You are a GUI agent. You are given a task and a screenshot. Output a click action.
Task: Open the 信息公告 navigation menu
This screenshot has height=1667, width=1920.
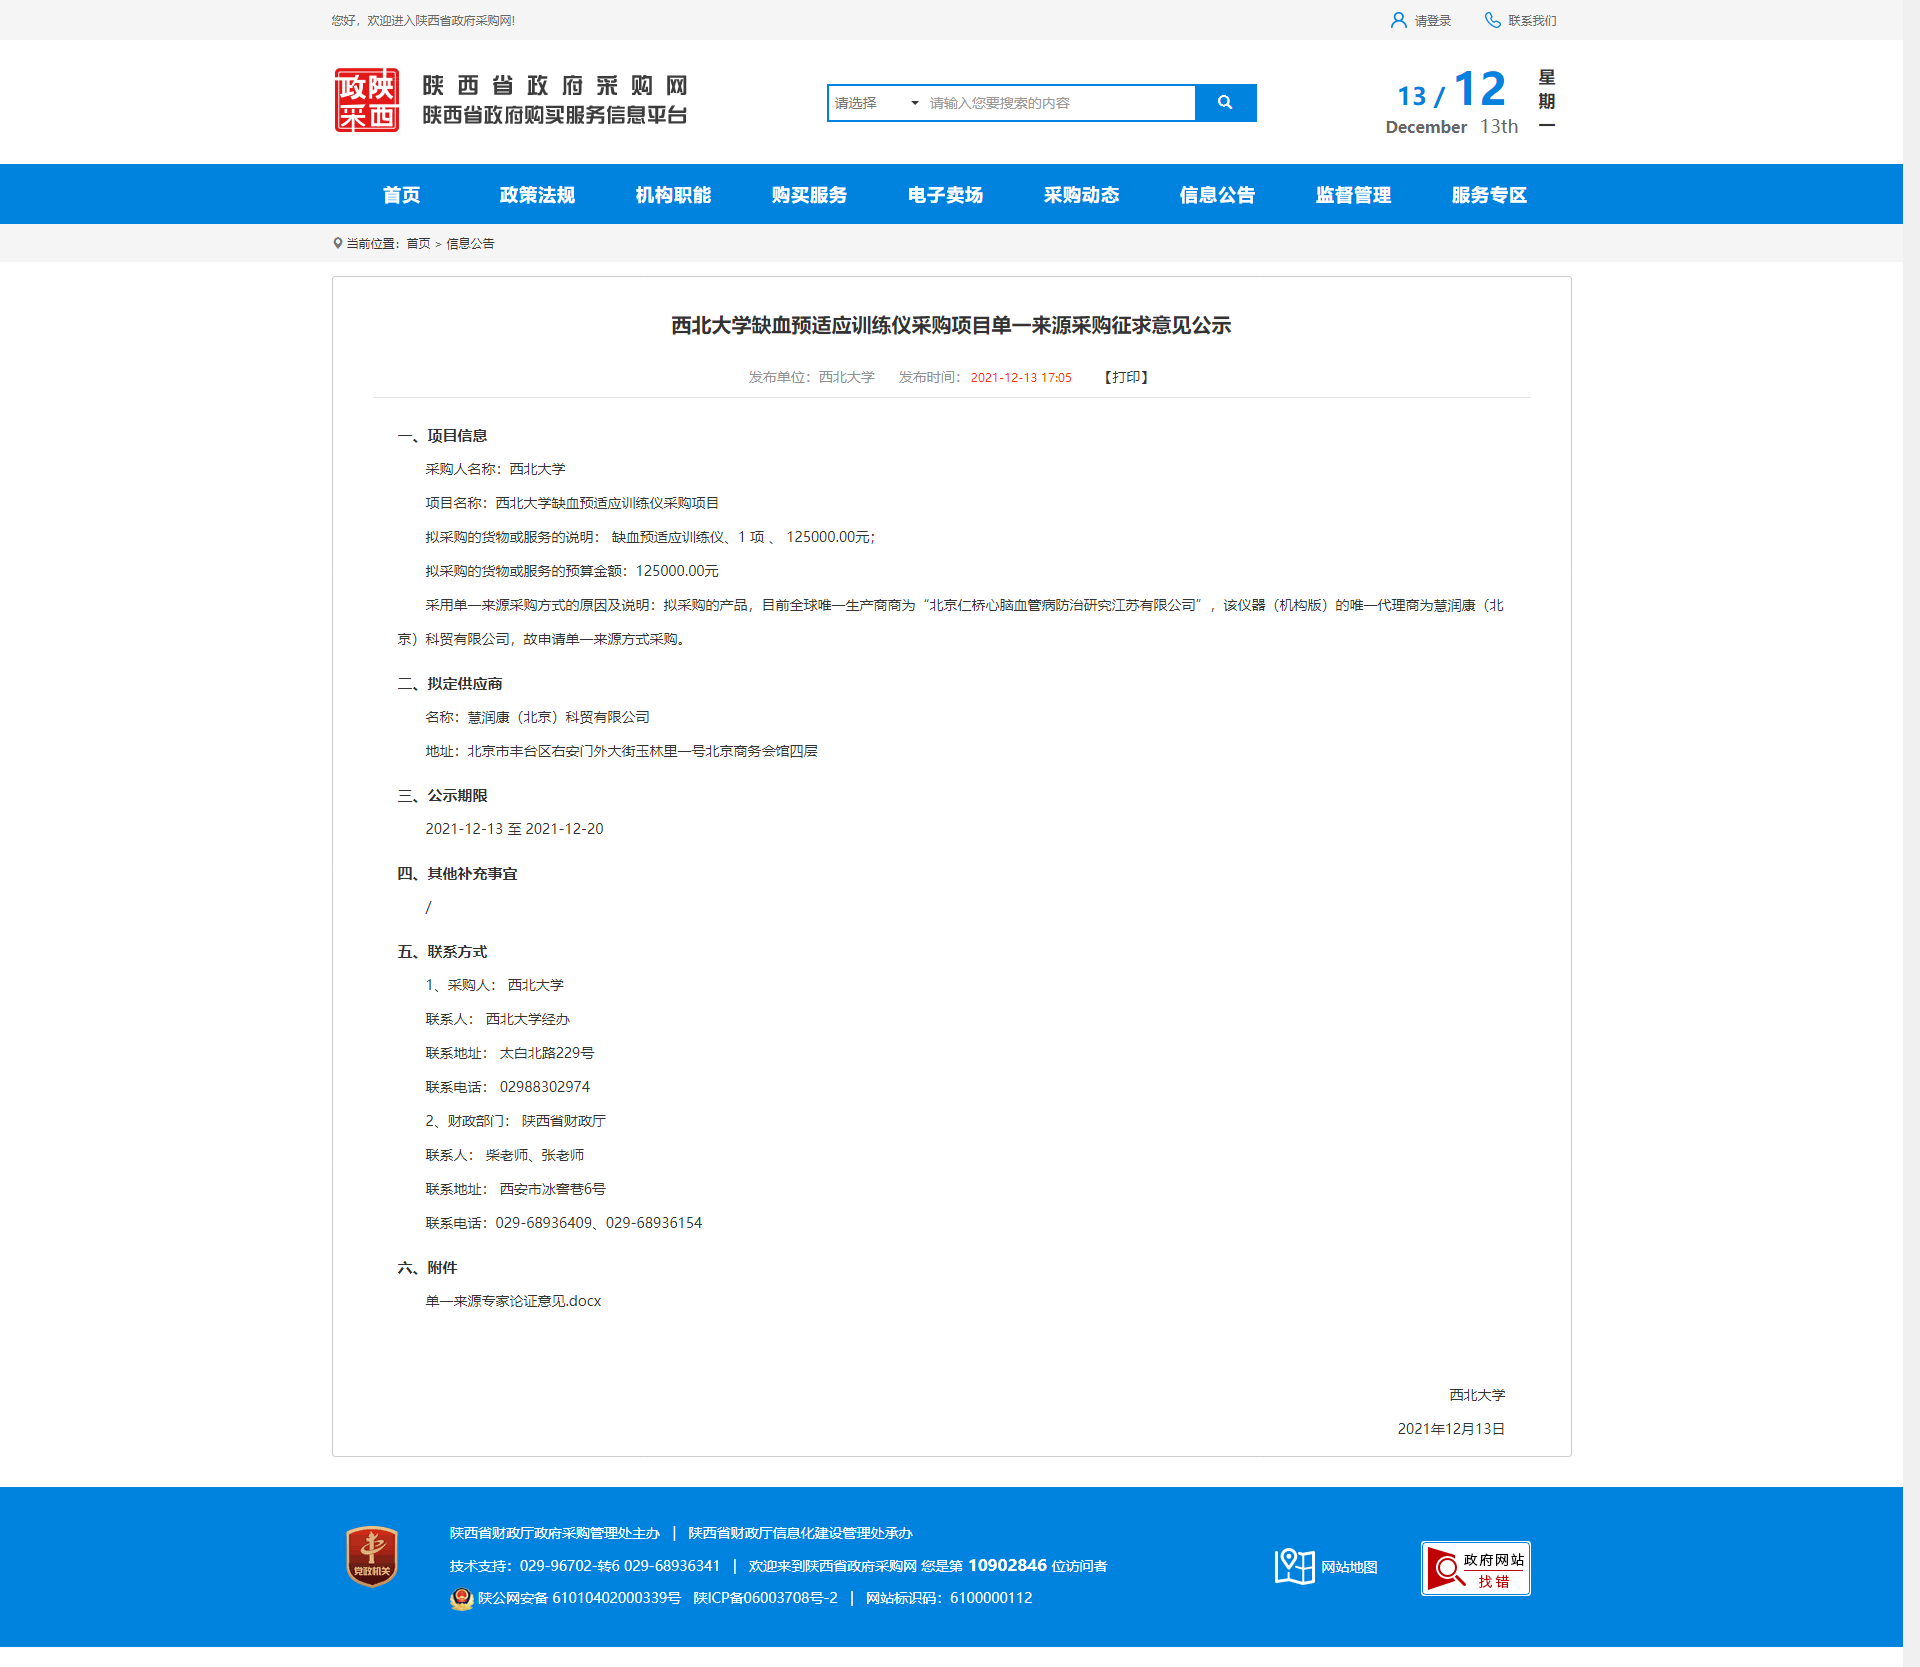[1217, 195]
